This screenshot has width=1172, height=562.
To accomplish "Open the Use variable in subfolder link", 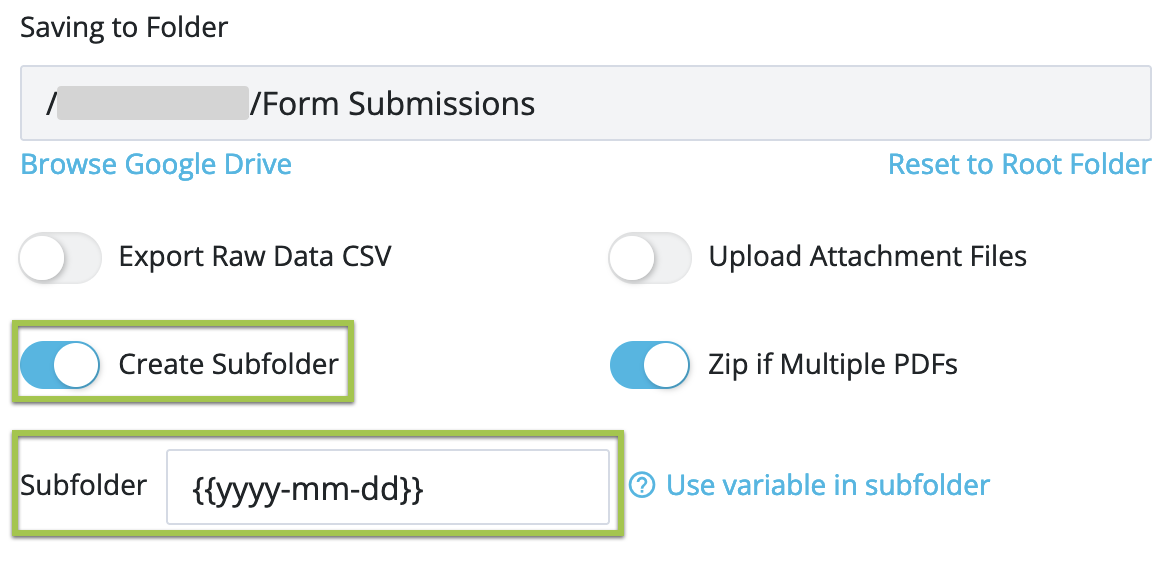I will click(828, 486).
